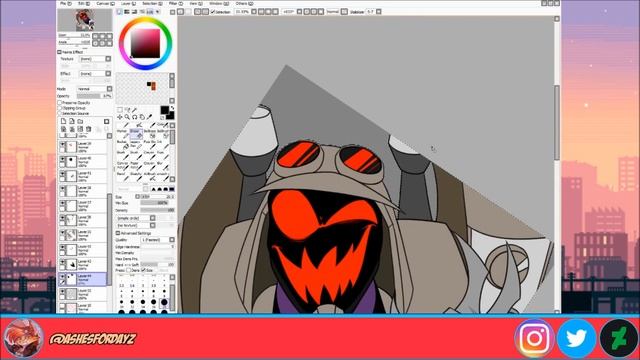This screenshot has width=640, height=360.
Task: Click the color square inside the color wheel
Action: [145, 44]
